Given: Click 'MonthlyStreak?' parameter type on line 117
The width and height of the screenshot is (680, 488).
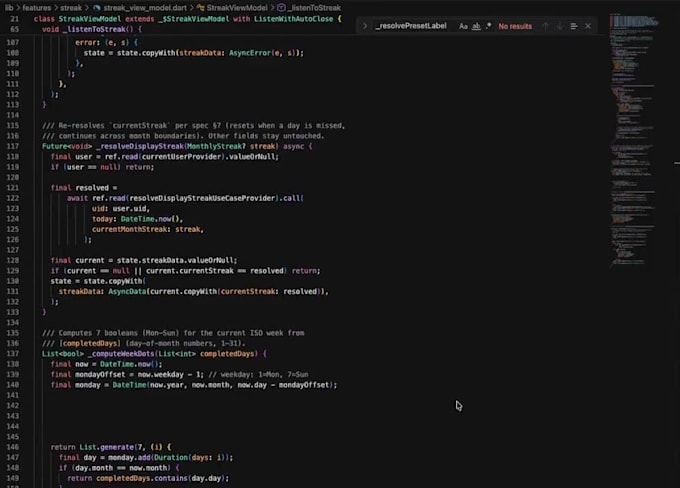Looking at the screenshot, I should [216, 146].
